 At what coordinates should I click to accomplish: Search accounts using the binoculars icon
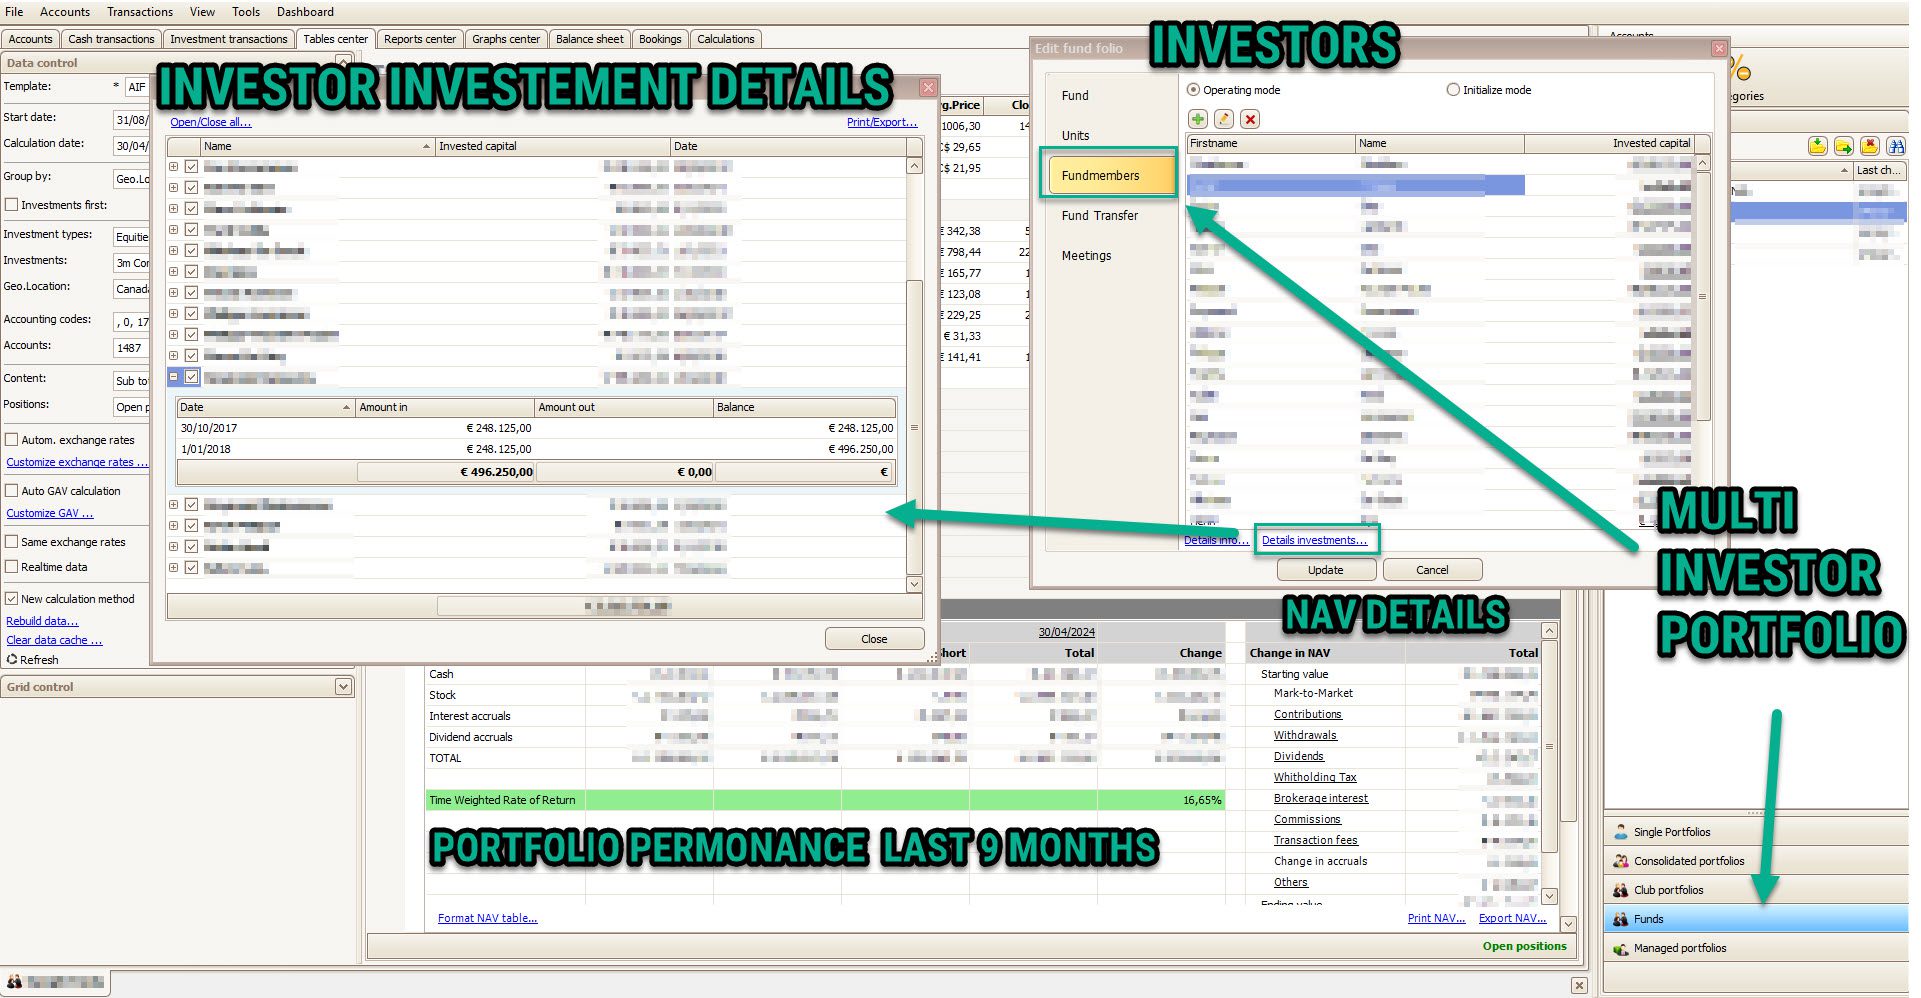click(1895, 146)
